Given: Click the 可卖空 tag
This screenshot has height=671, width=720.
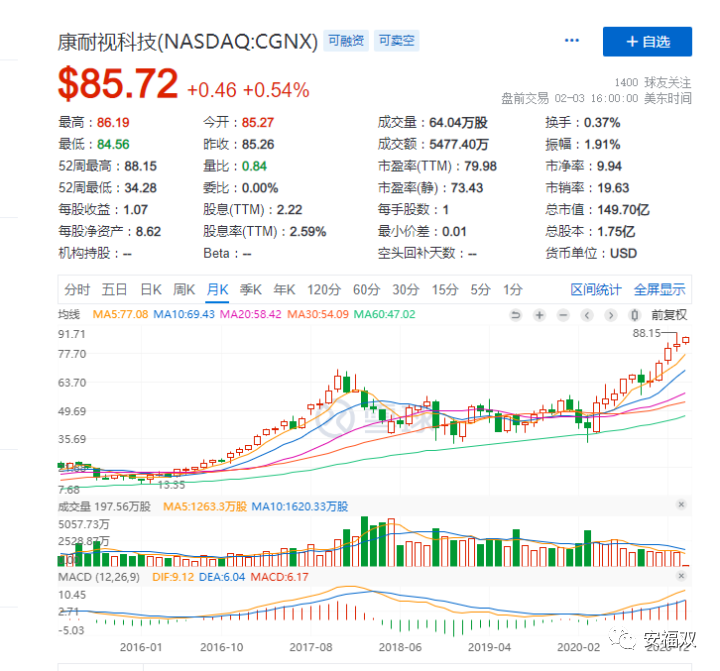Looking at the screenshot, I should pos(396,41).
